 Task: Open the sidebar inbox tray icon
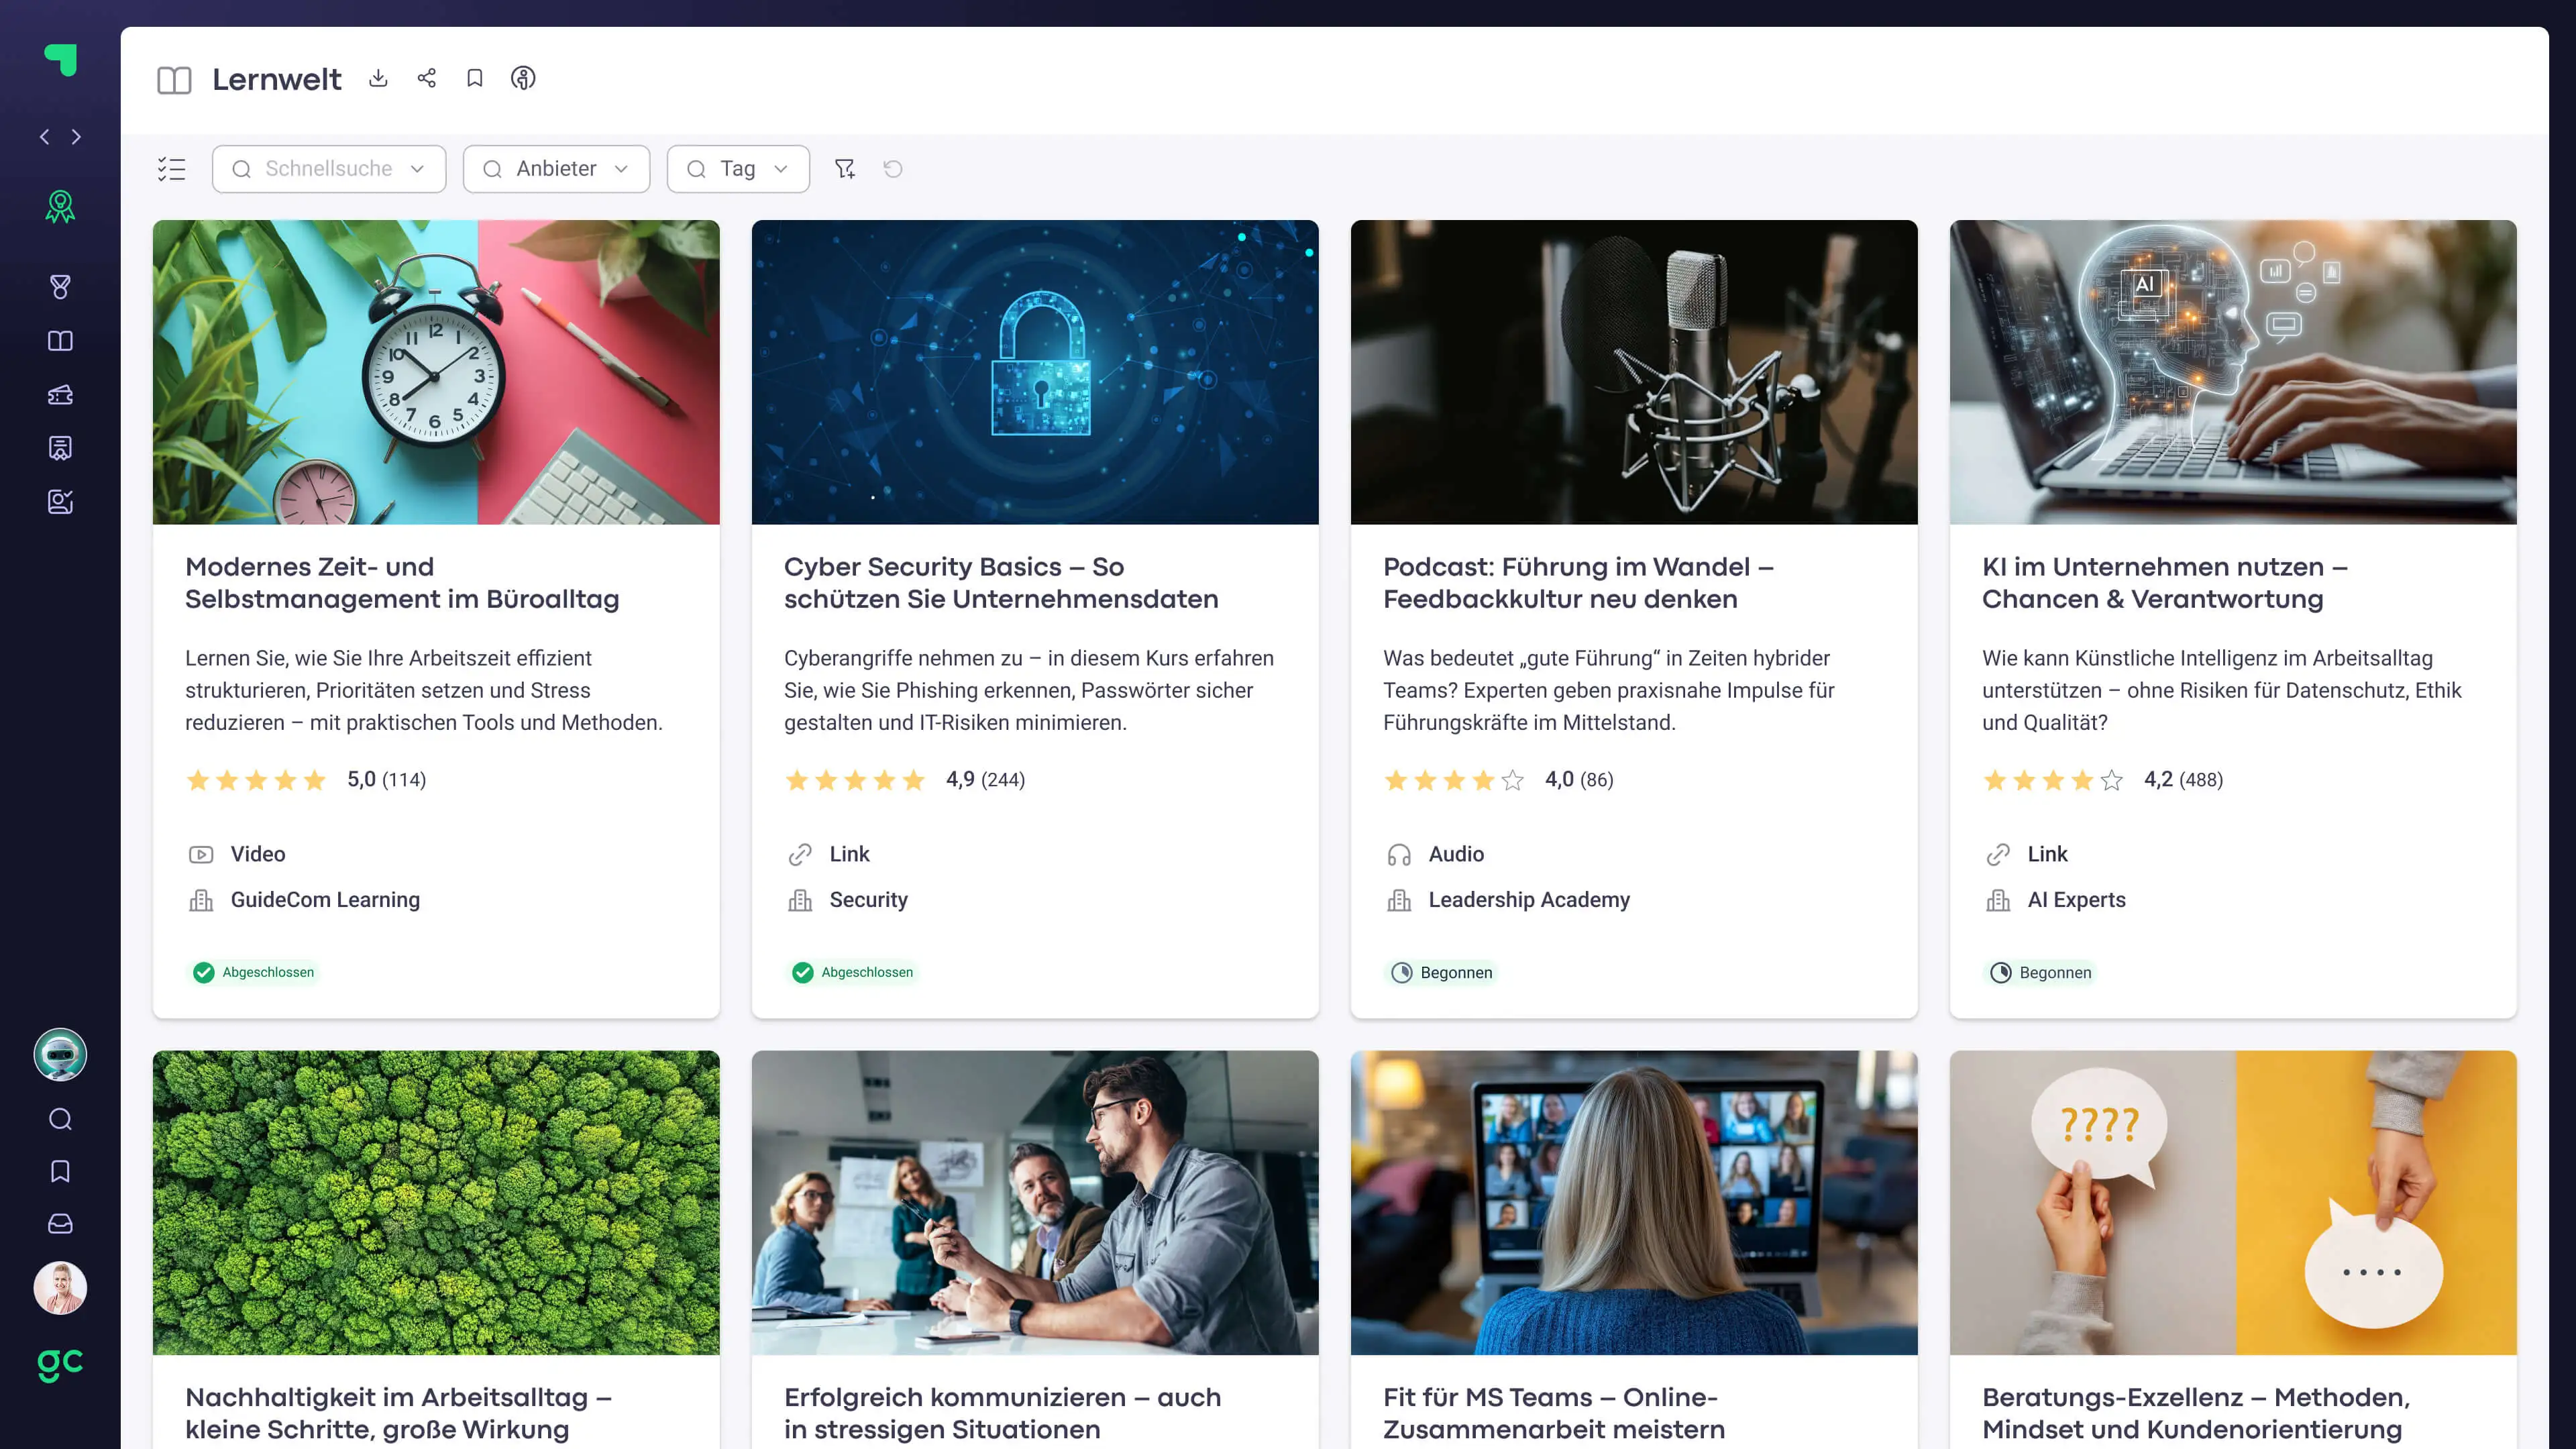[60, 1224]
